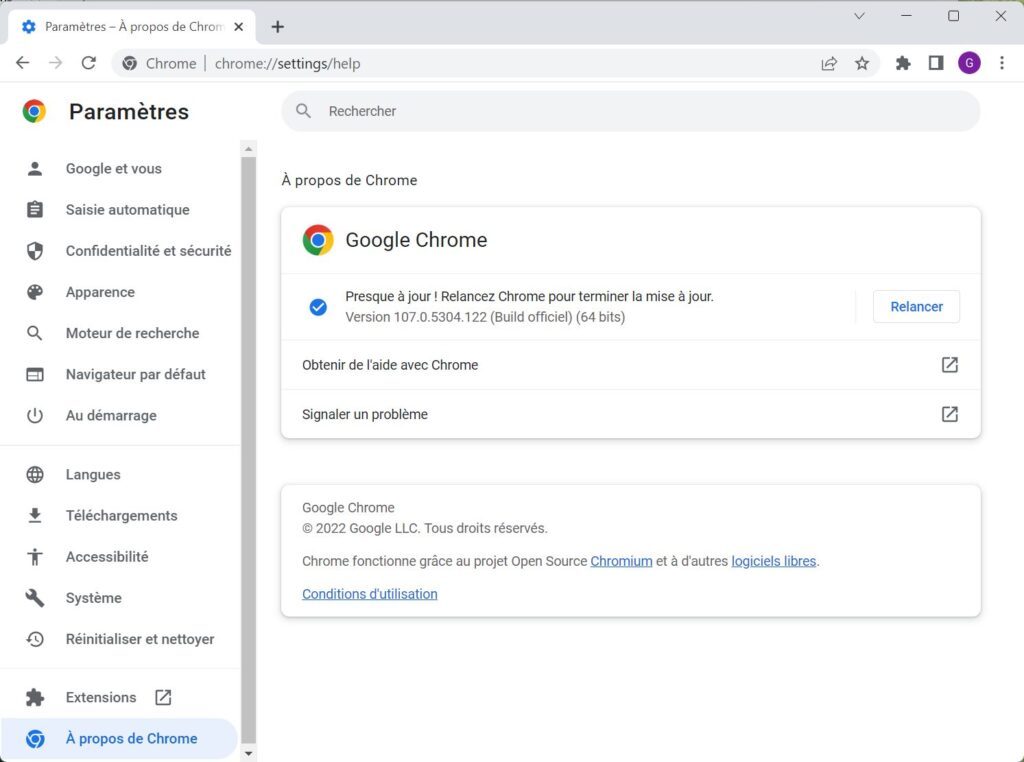Click the Version 107.0.5304.122 text
1024x762 pixels.
pyautogui.click(x=485, y=317)
